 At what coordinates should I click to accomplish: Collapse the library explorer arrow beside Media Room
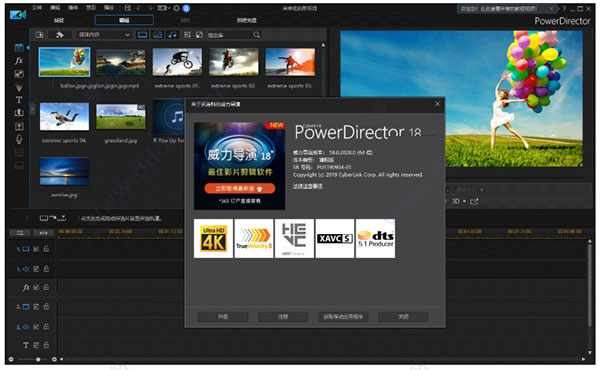click(28, 47)
